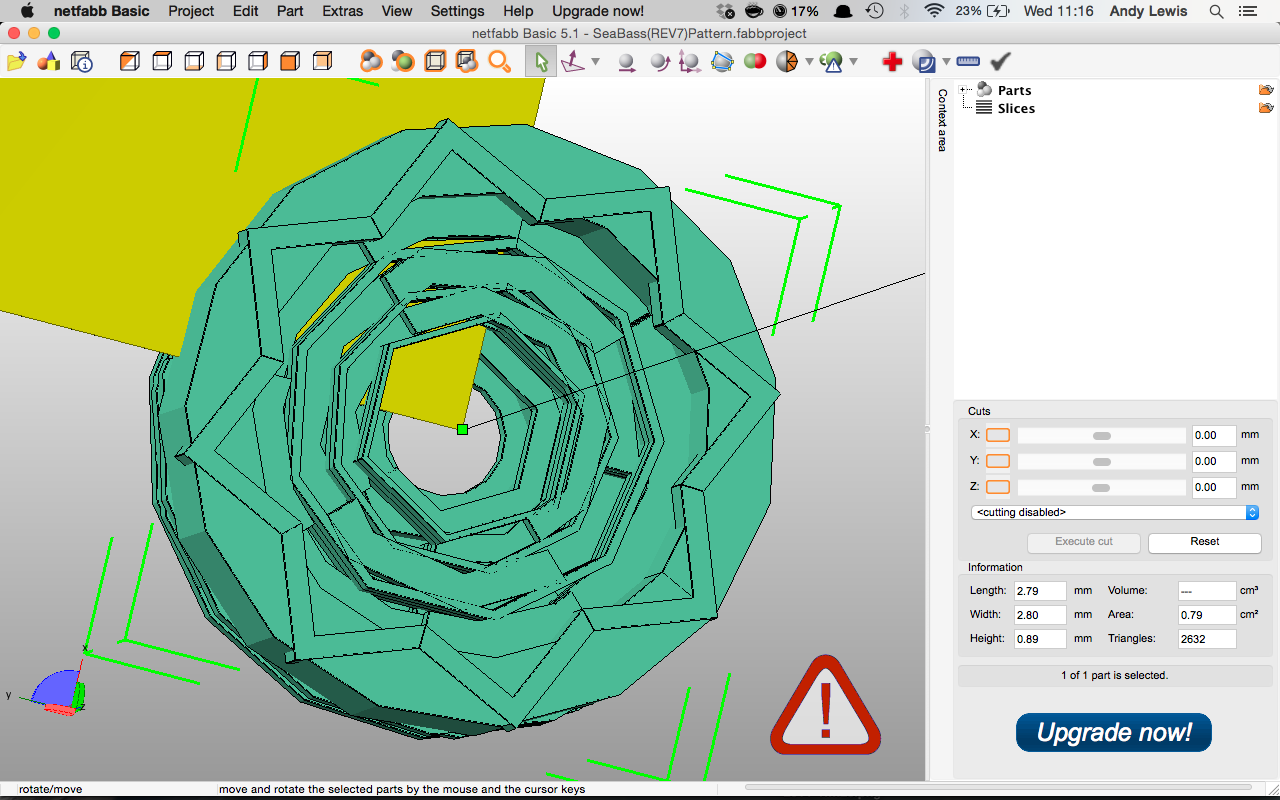The height and width of the screenshot is (800, 1280).
Task: Open the cutting disabled dropdown
Action: [1114, 512]
